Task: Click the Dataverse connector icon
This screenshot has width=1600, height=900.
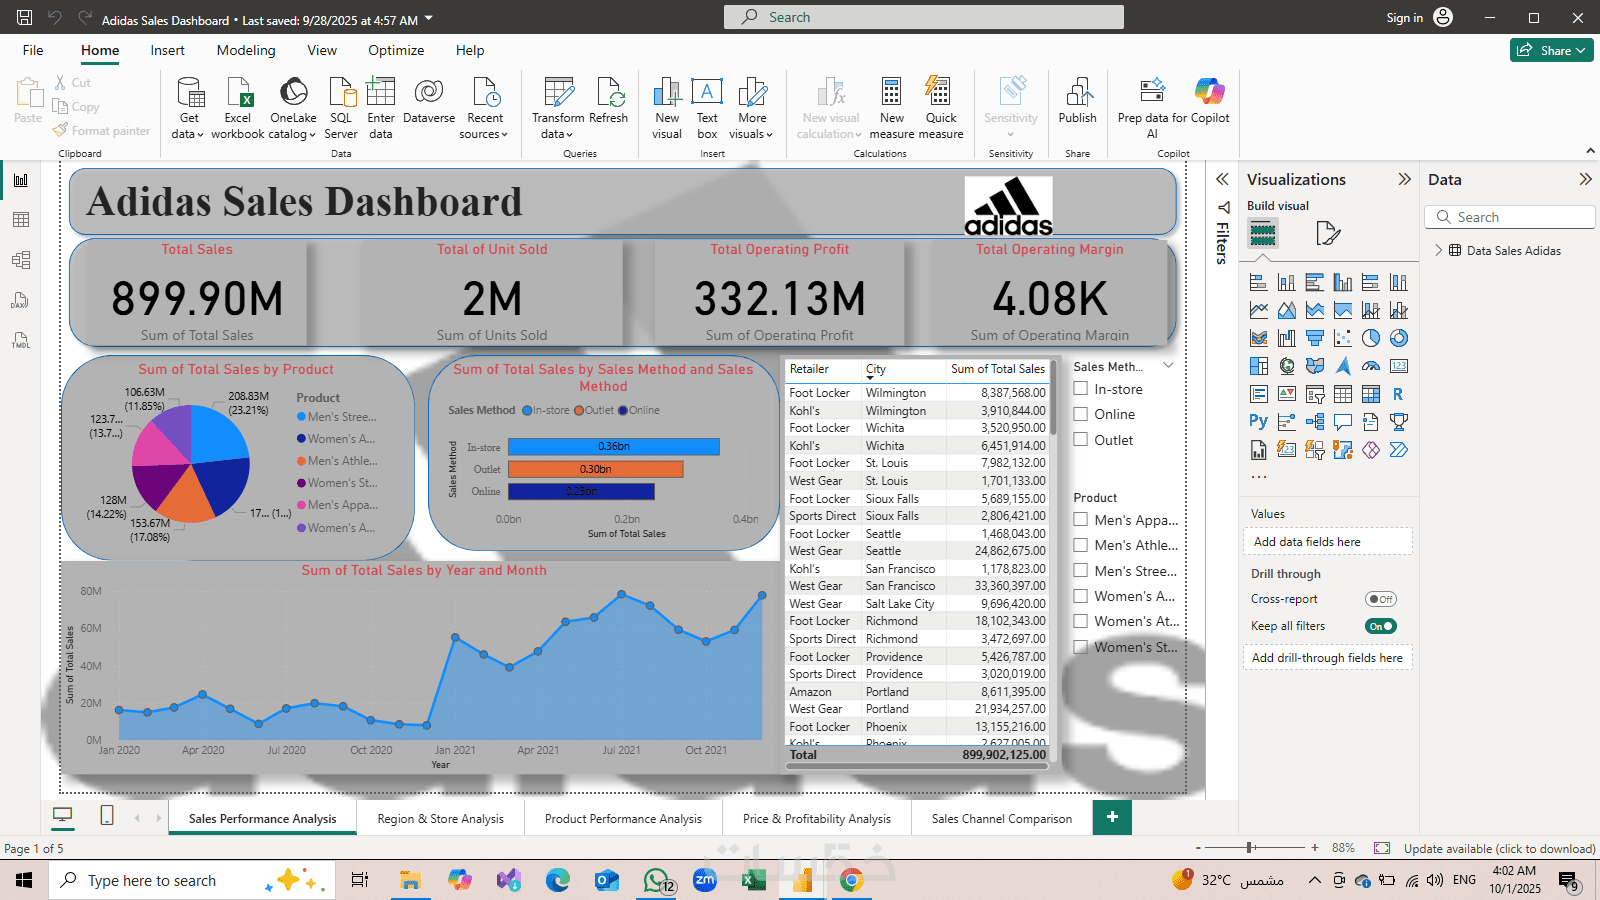Action: coord(429,102)
